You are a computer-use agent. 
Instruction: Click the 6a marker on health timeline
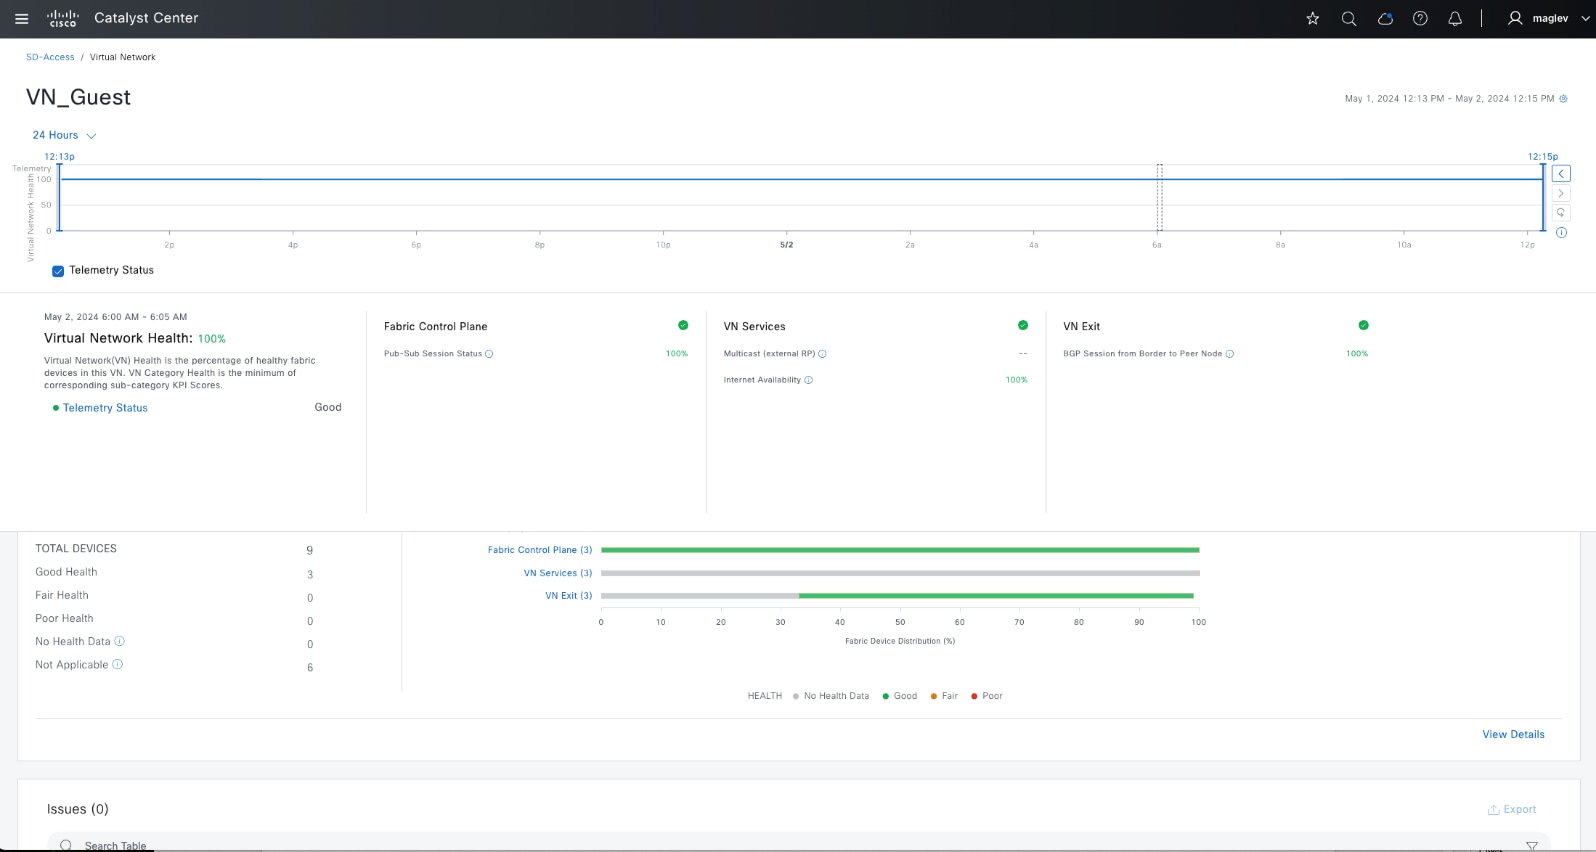[1157, 244]
